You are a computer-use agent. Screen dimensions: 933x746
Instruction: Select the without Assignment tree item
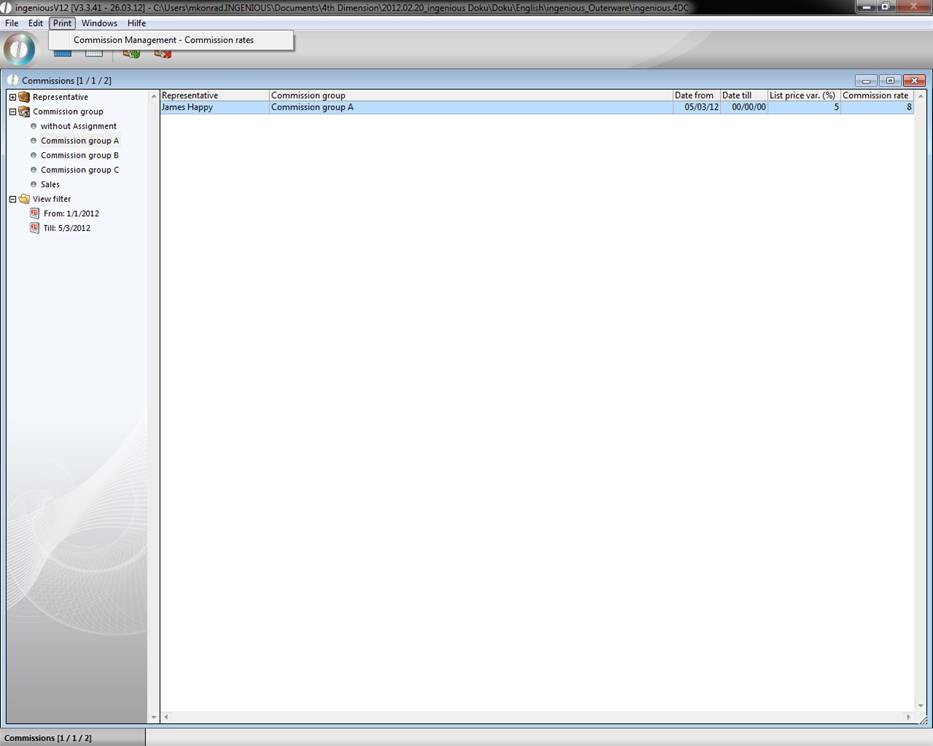pos(78,126)
